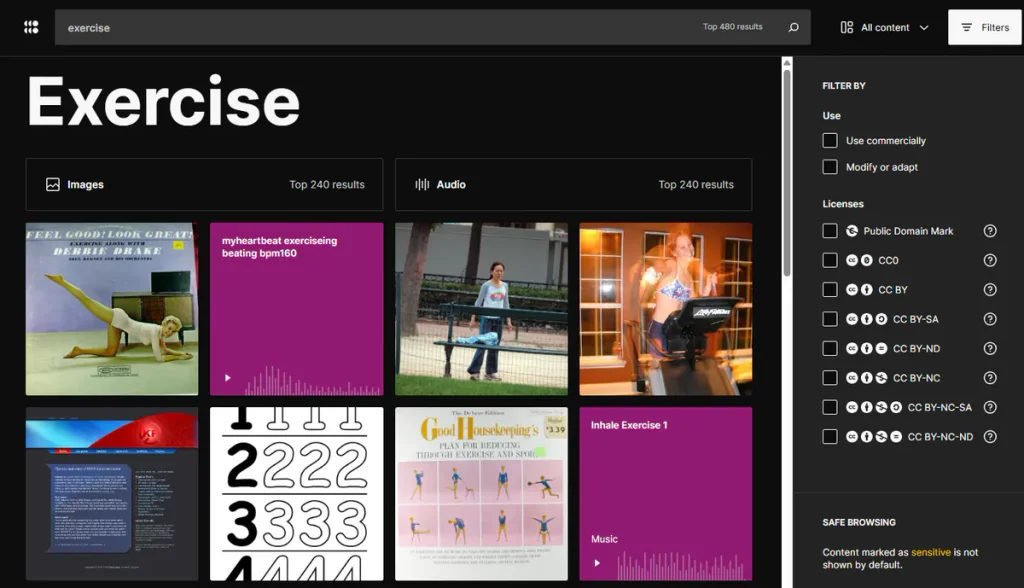Click the Audio waveform icon
Screen dimensions: 1024x588
point(422,185)
